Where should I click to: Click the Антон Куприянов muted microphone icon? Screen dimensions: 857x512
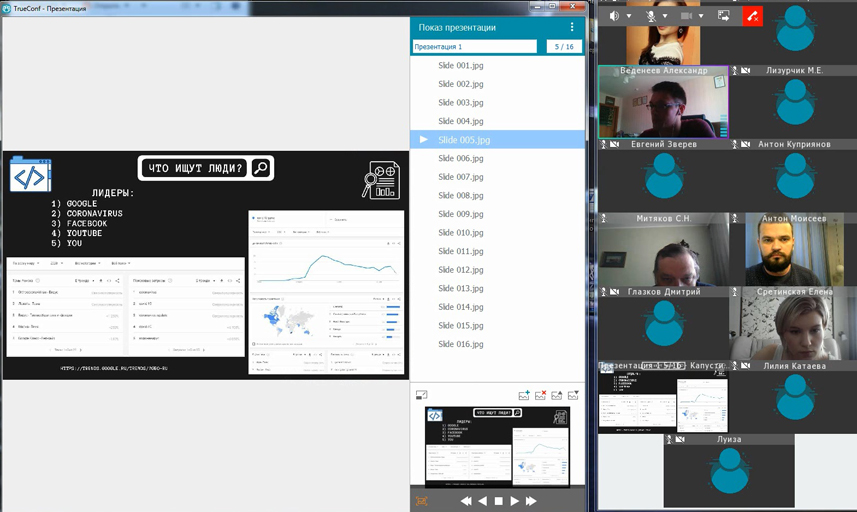tap(735, 144)
